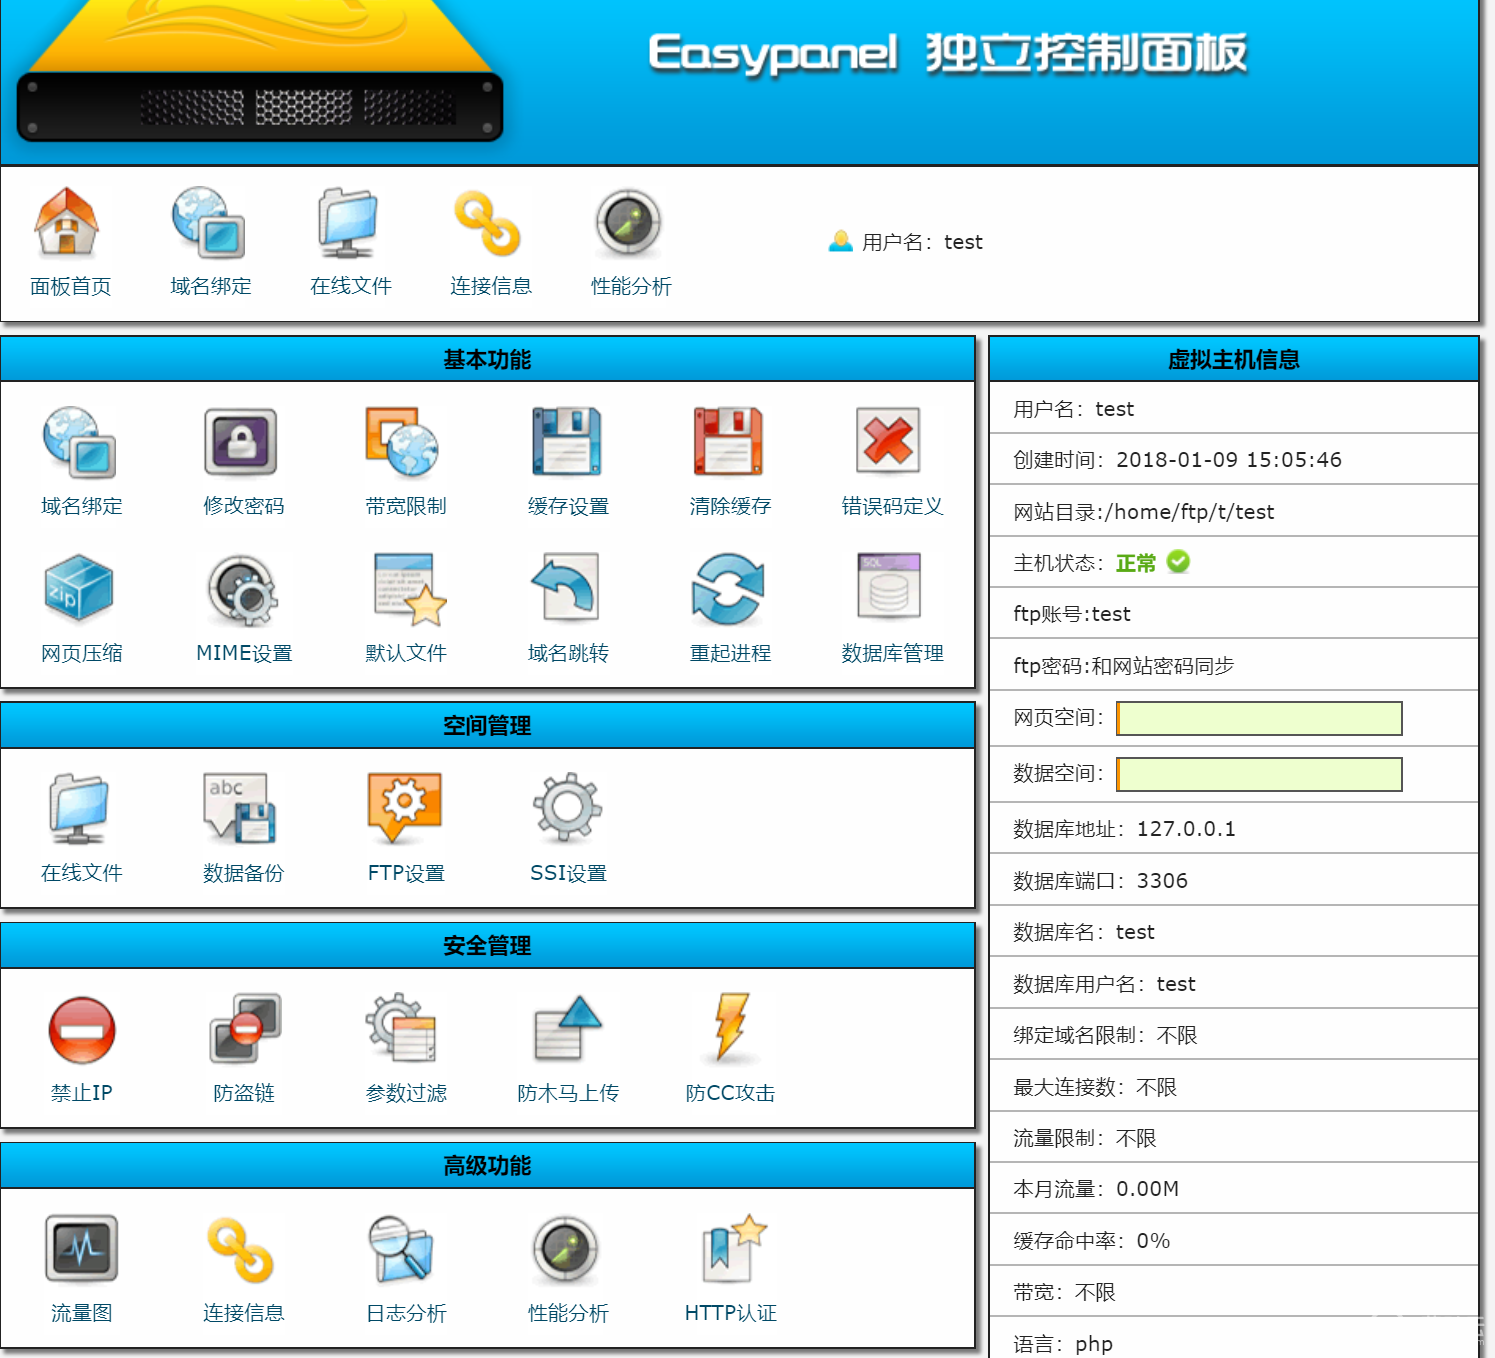Click the FTP设置 text link
Screen dimensions: 1495x1358
pos(406,873)
